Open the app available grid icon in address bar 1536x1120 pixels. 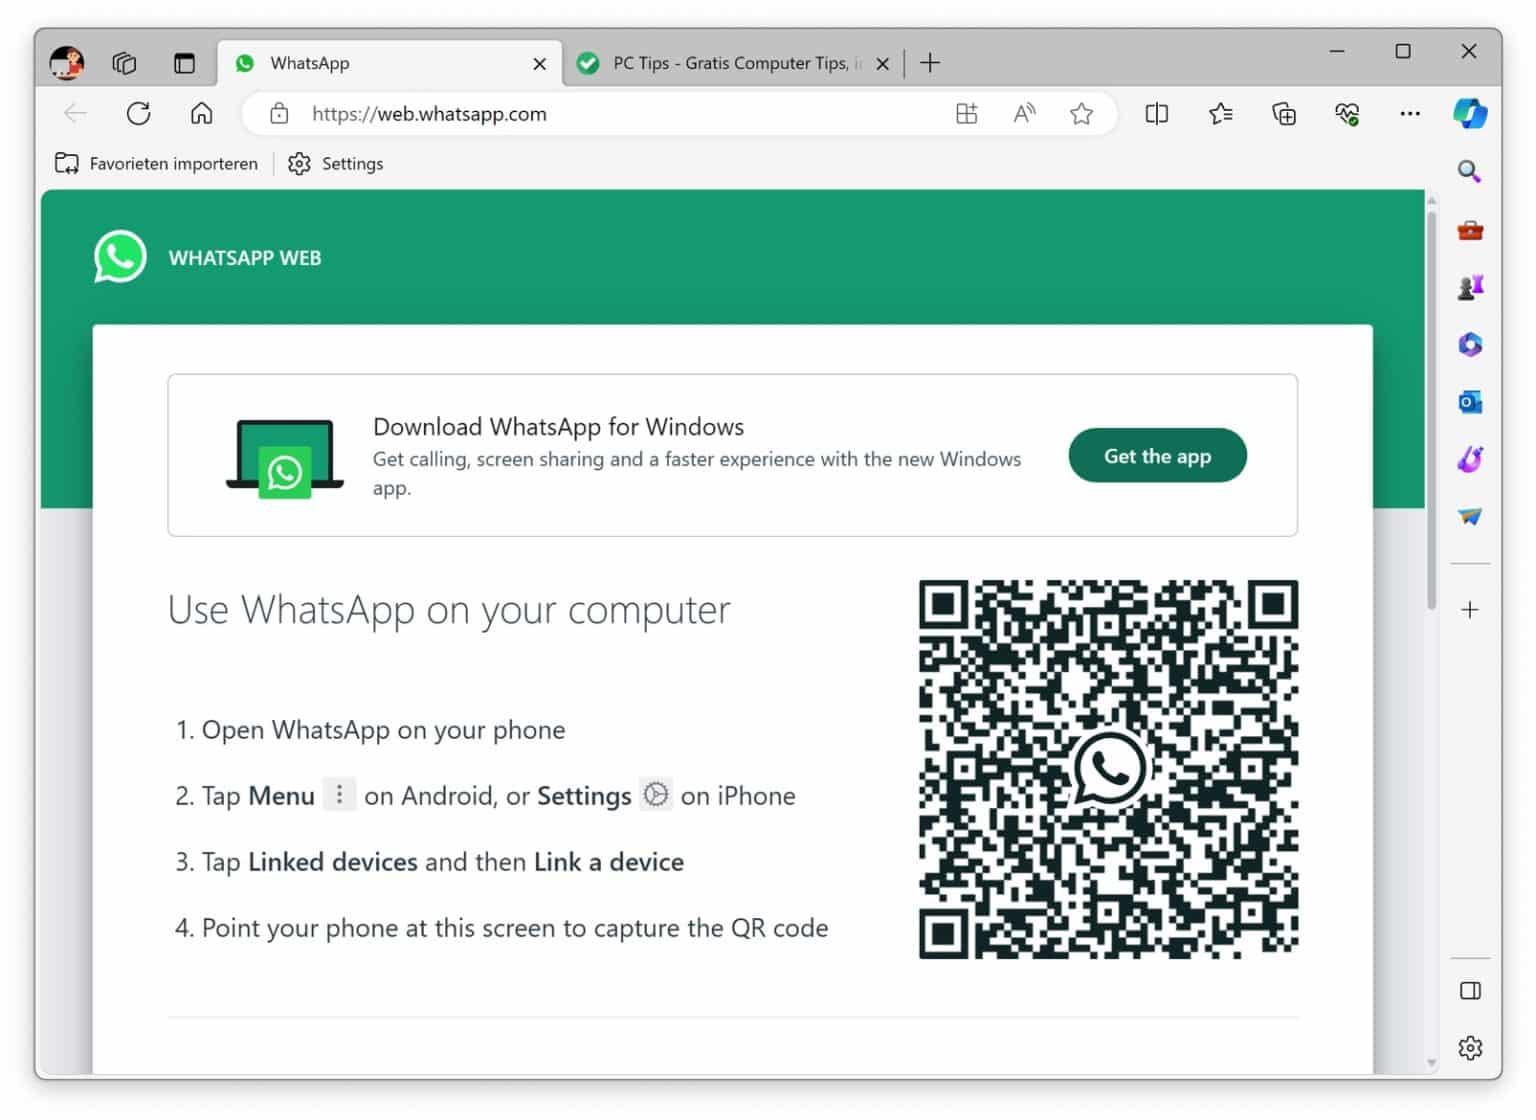pyautogui.click(x=966, y=113)
